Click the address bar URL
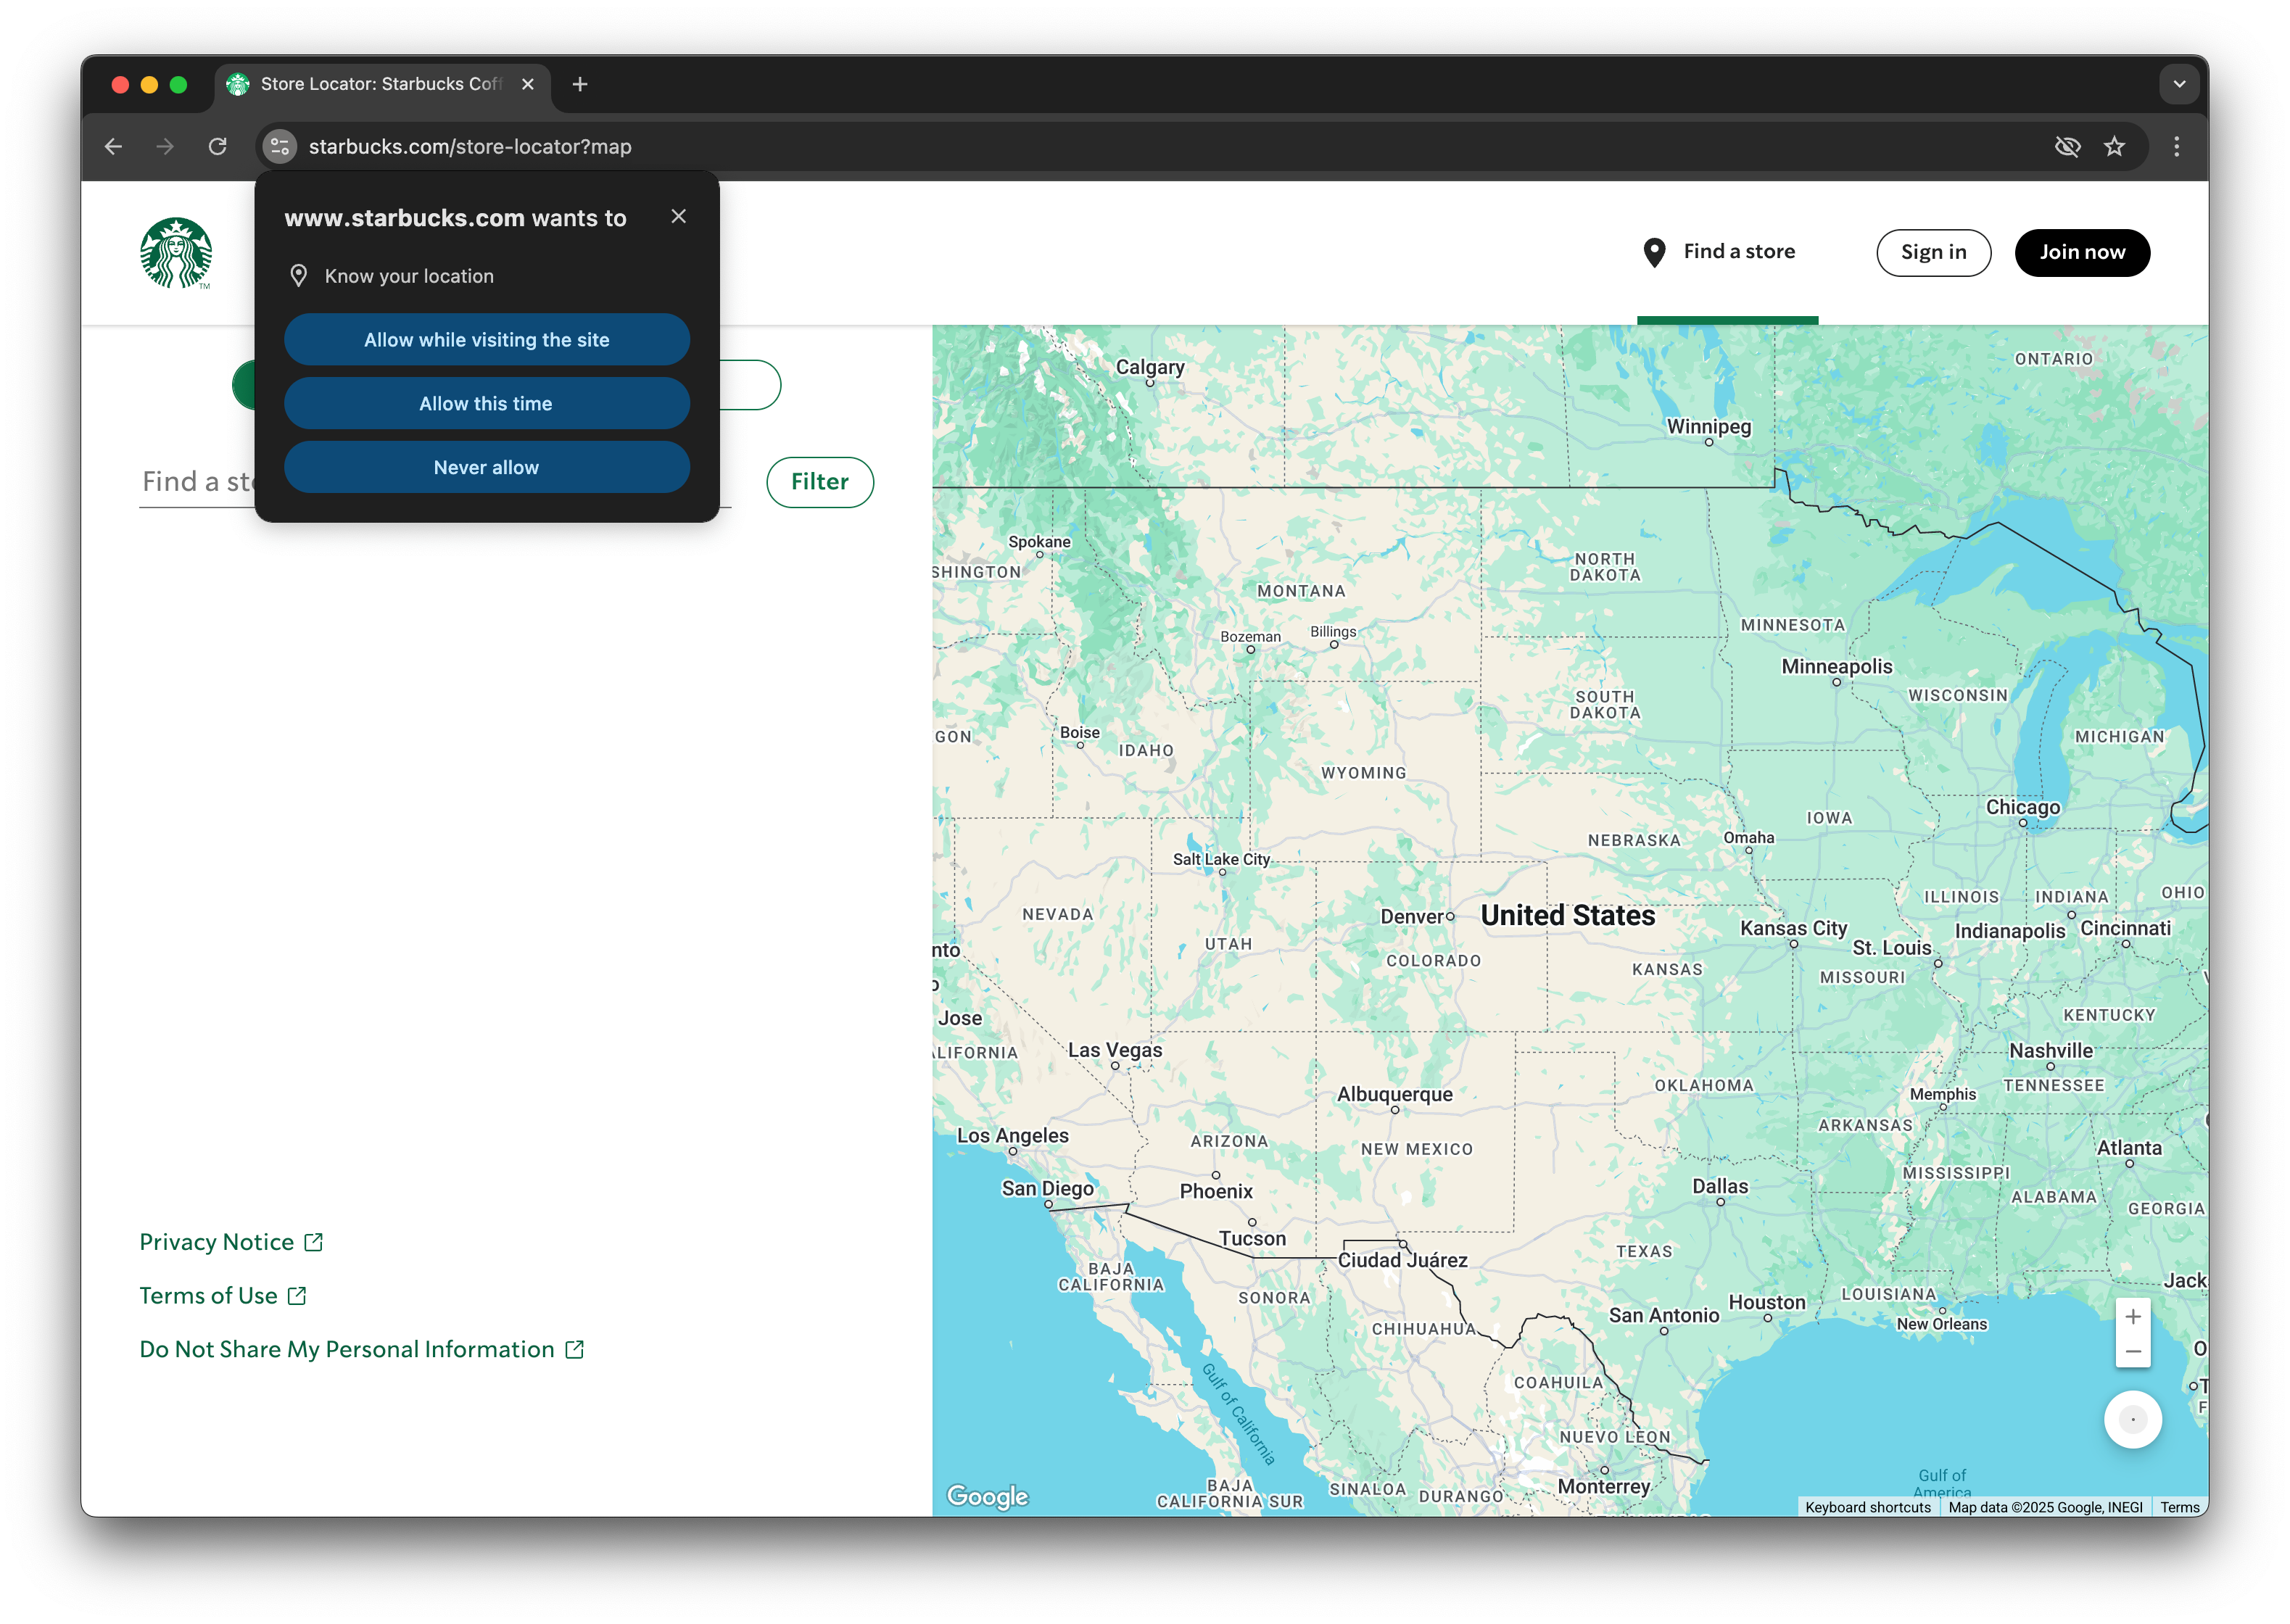Image resolution: width=2290 pixels, height=1624 pixels. point(470,147)
